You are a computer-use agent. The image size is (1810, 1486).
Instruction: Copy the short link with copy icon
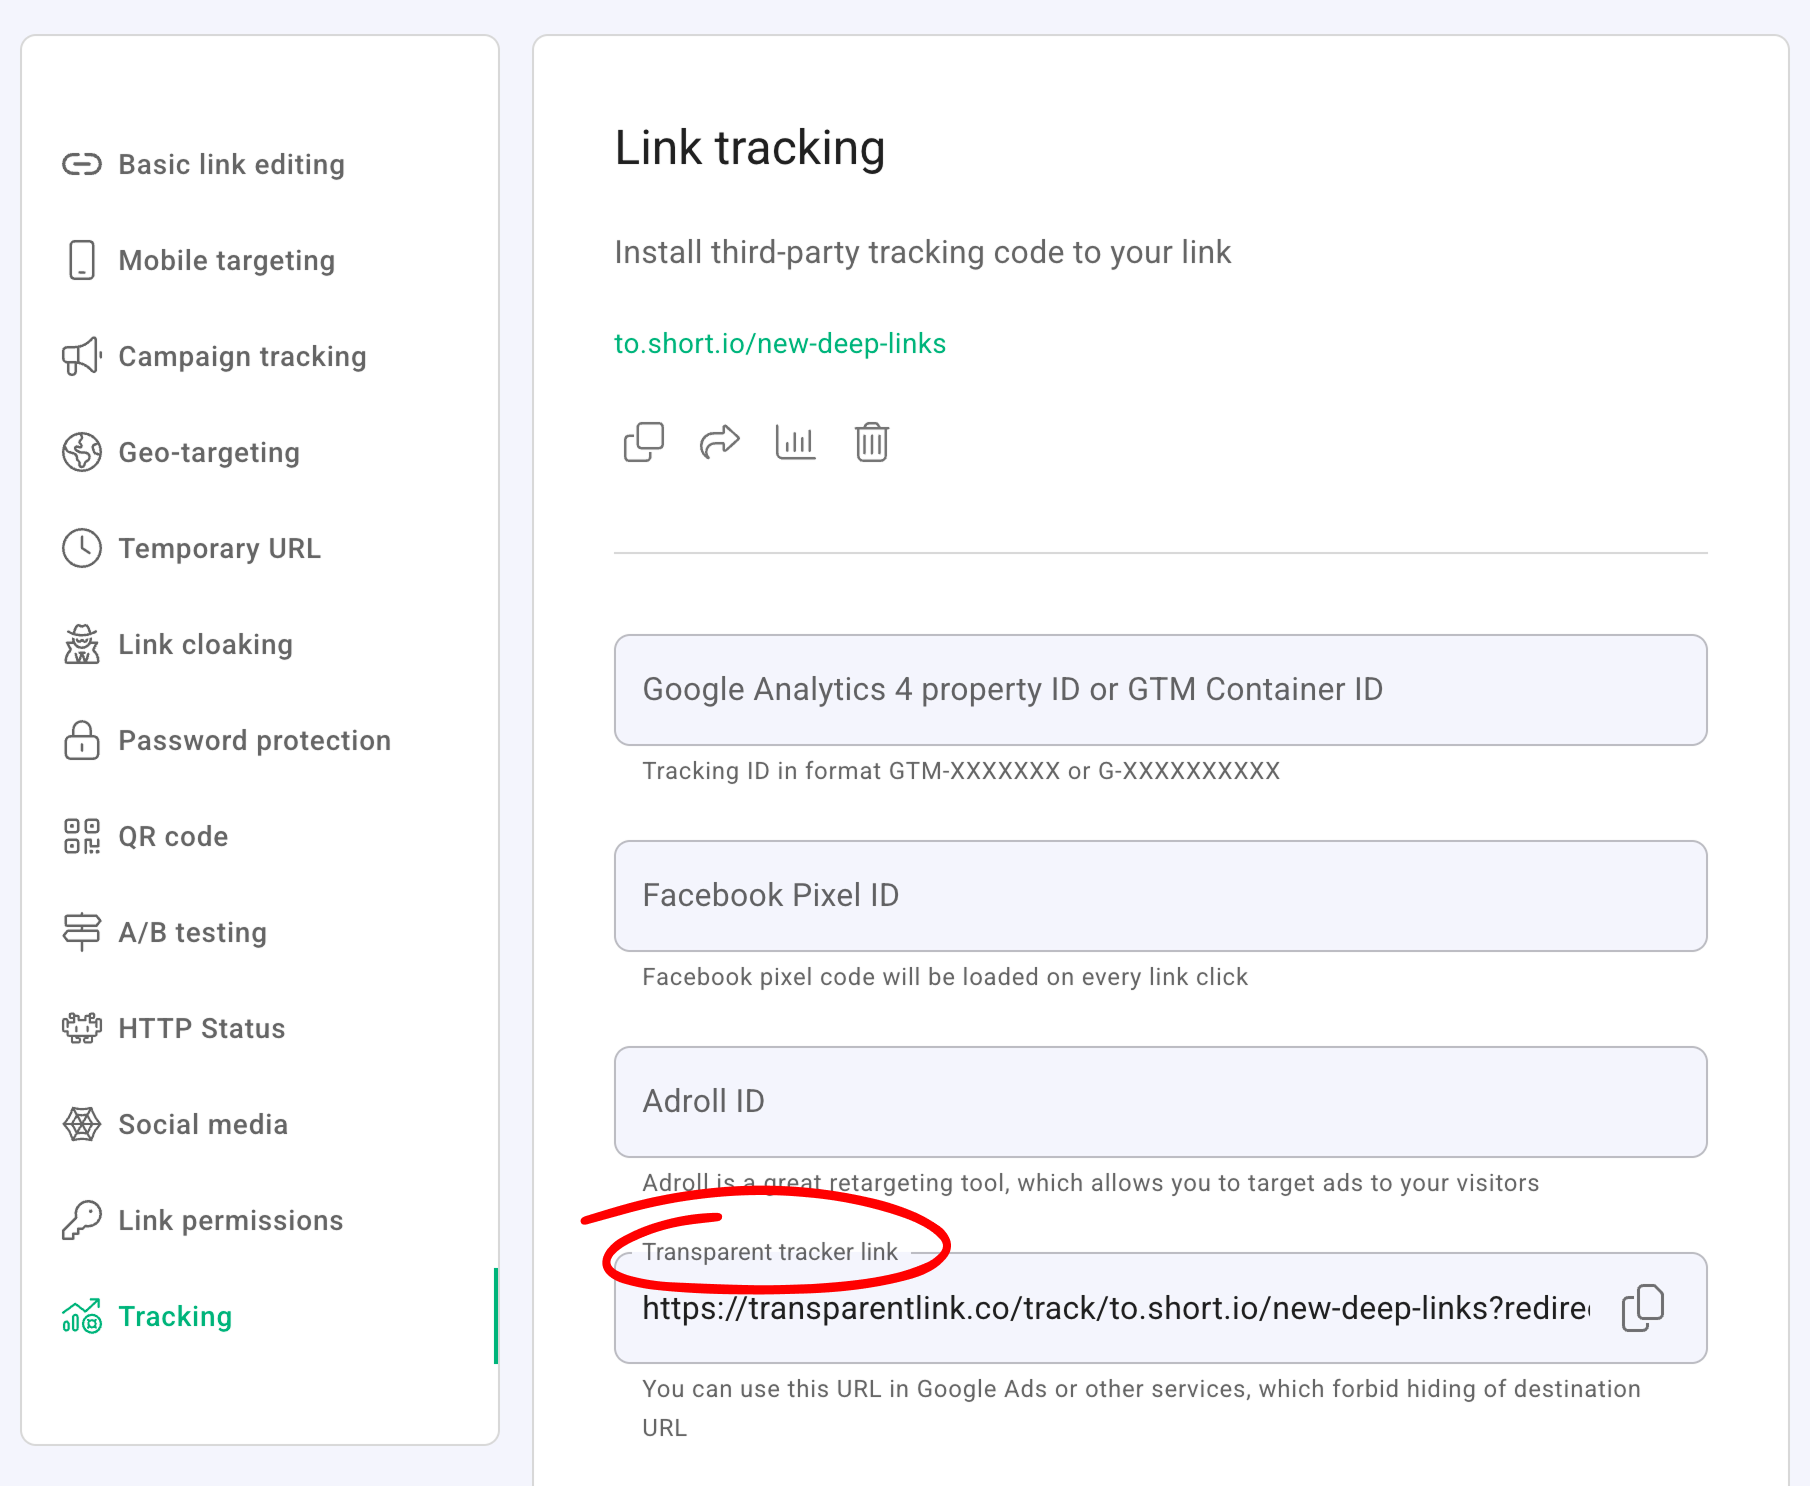643,442
